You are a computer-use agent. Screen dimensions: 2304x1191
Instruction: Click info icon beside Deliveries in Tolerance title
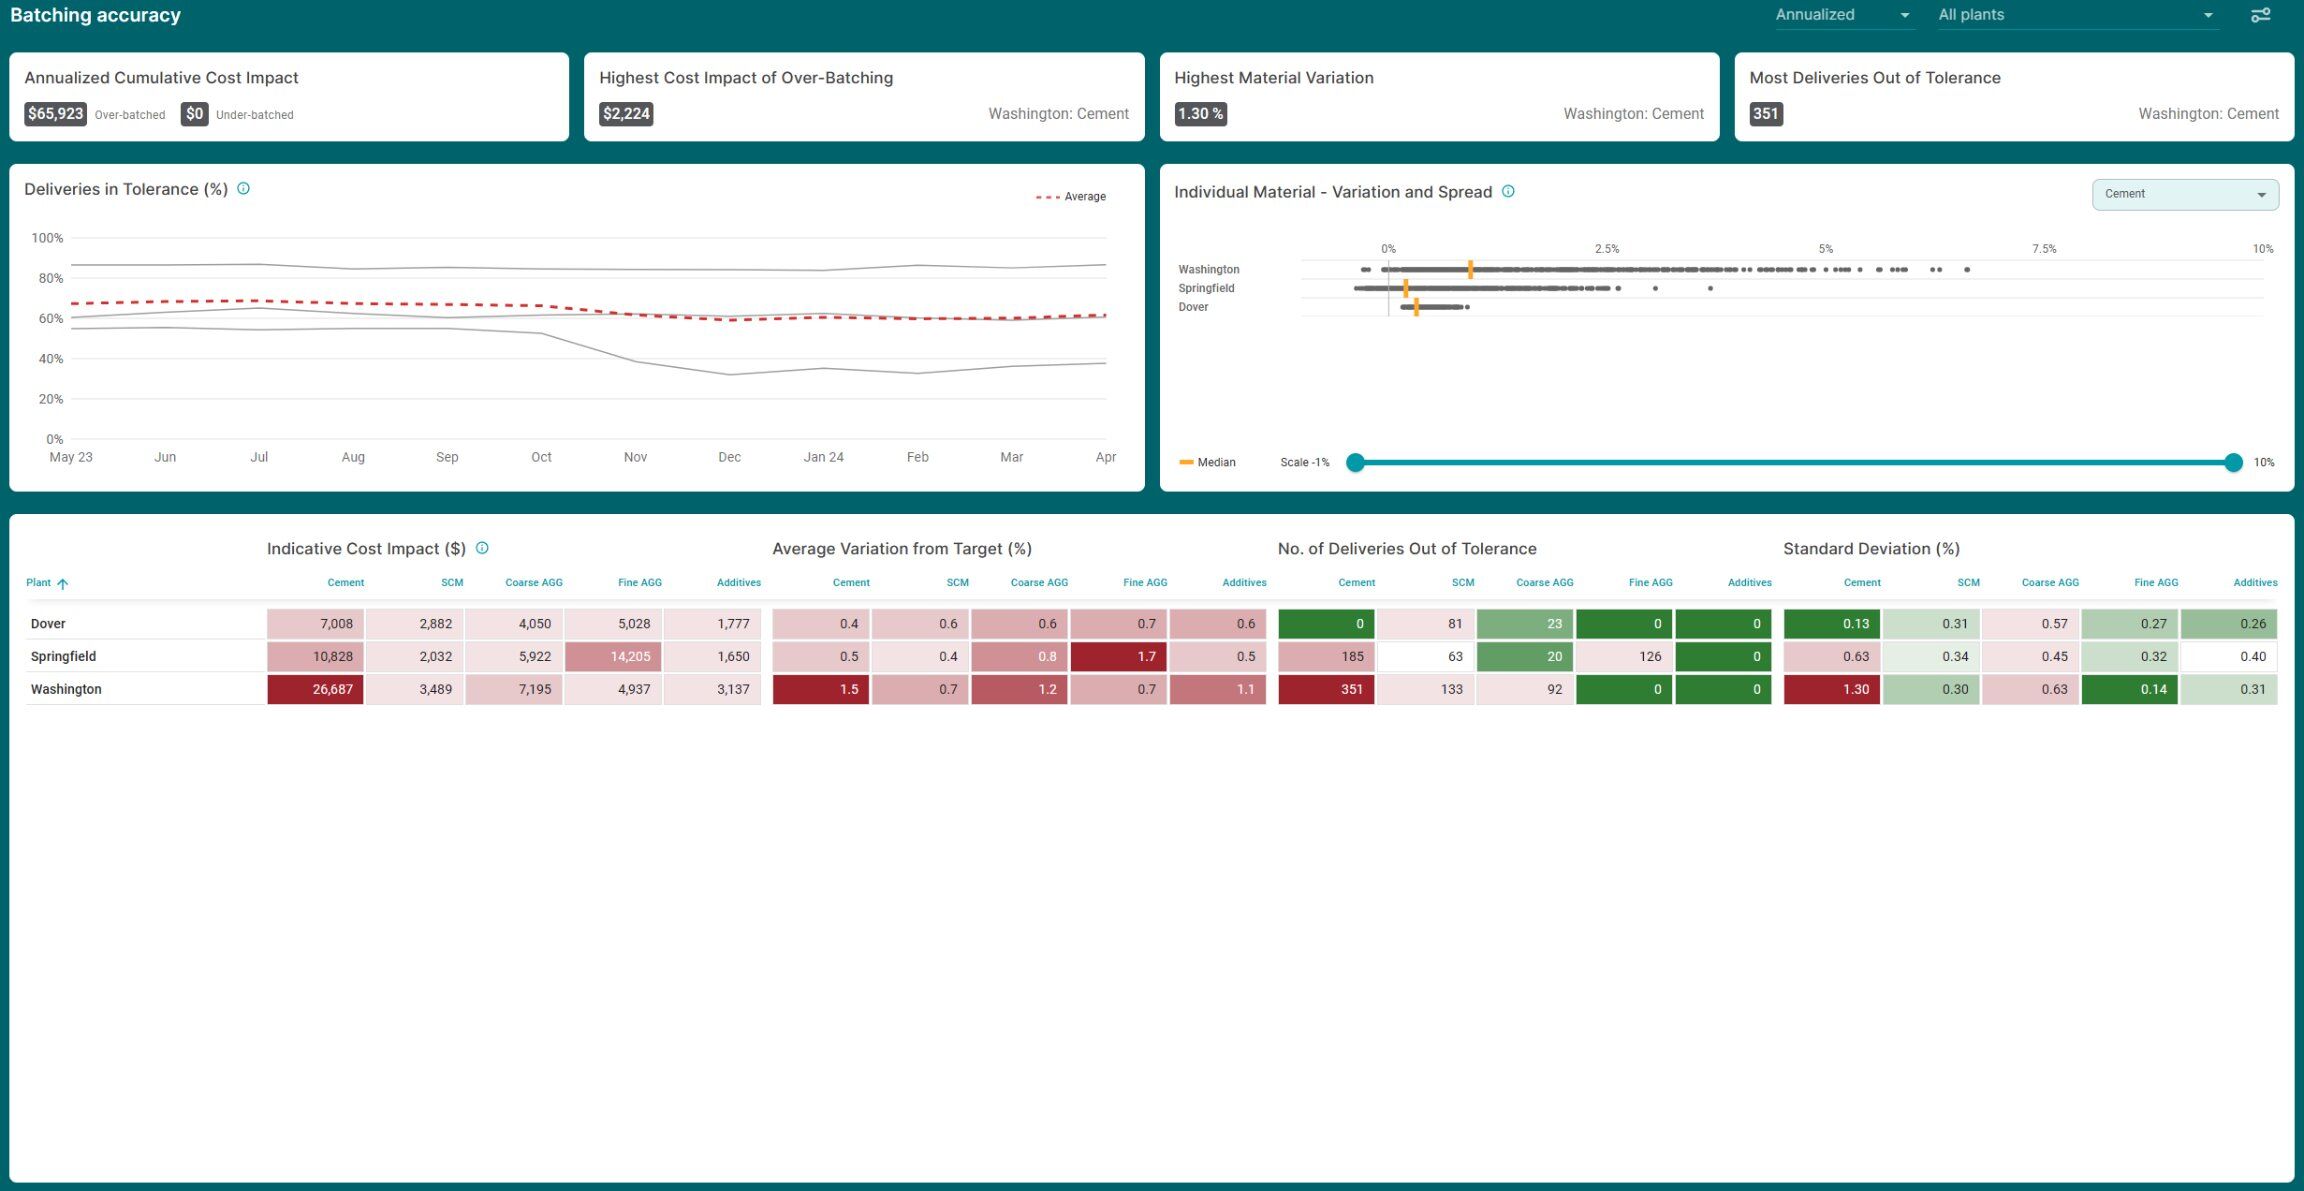[x=243, y=188]
